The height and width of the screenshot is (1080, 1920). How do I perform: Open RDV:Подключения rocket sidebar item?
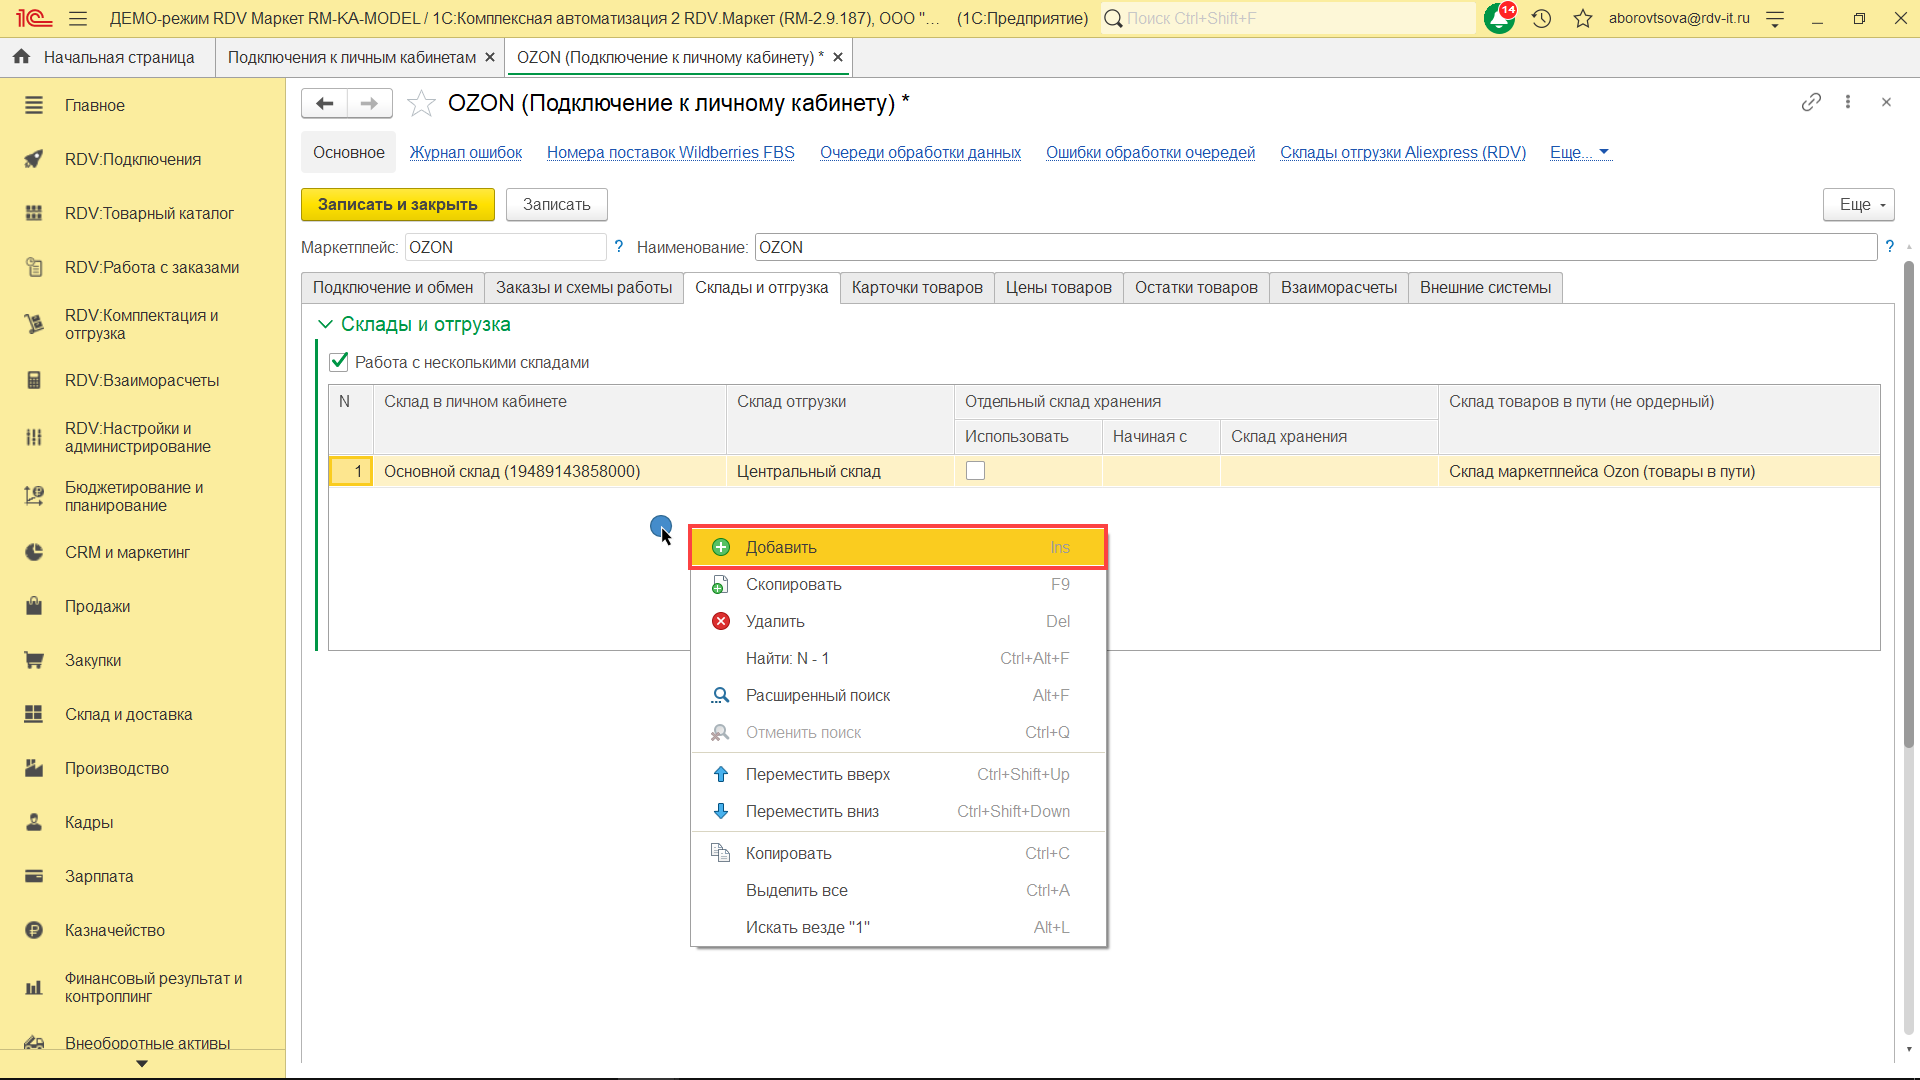click(132, 159)
